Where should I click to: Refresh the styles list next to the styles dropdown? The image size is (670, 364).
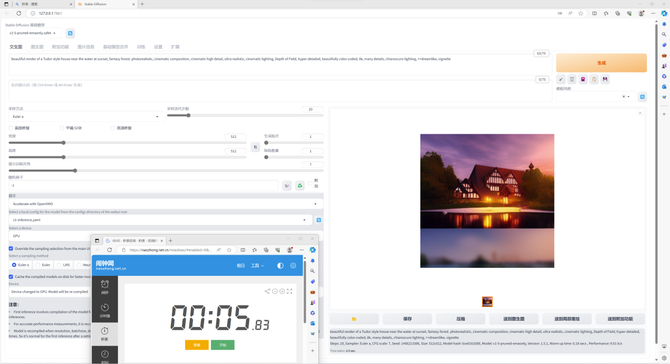[x=642, y=97]
